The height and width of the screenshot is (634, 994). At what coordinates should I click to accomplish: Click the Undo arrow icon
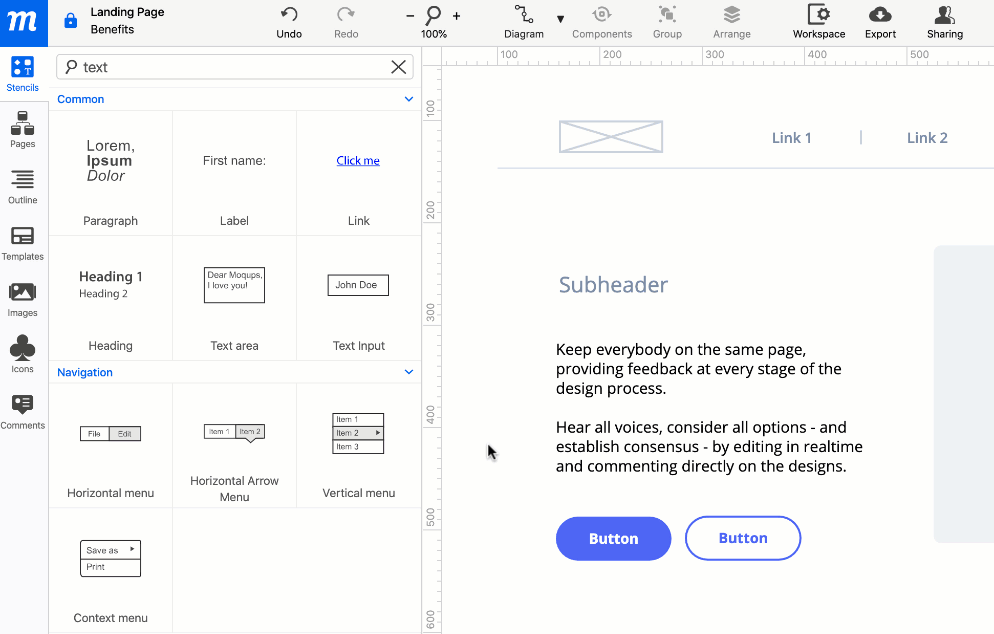coord(289,15)
